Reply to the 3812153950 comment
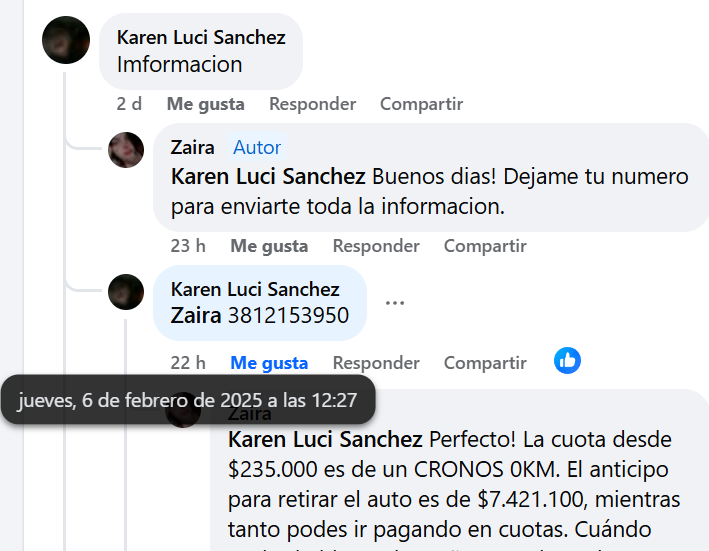This screenshot has width=709, height=551. 376,363
